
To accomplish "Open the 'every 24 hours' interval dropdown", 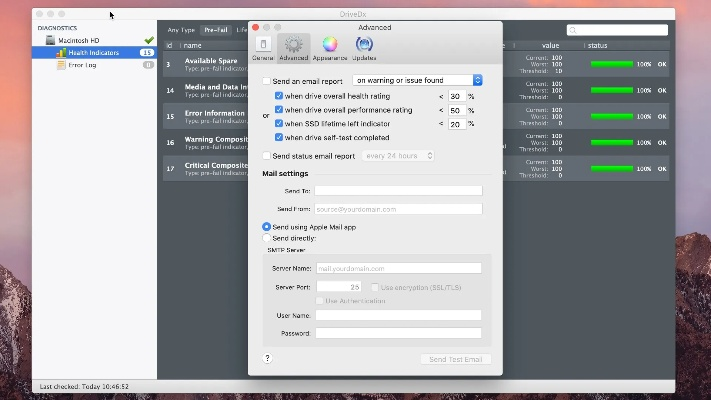I will tap(399, 156).
